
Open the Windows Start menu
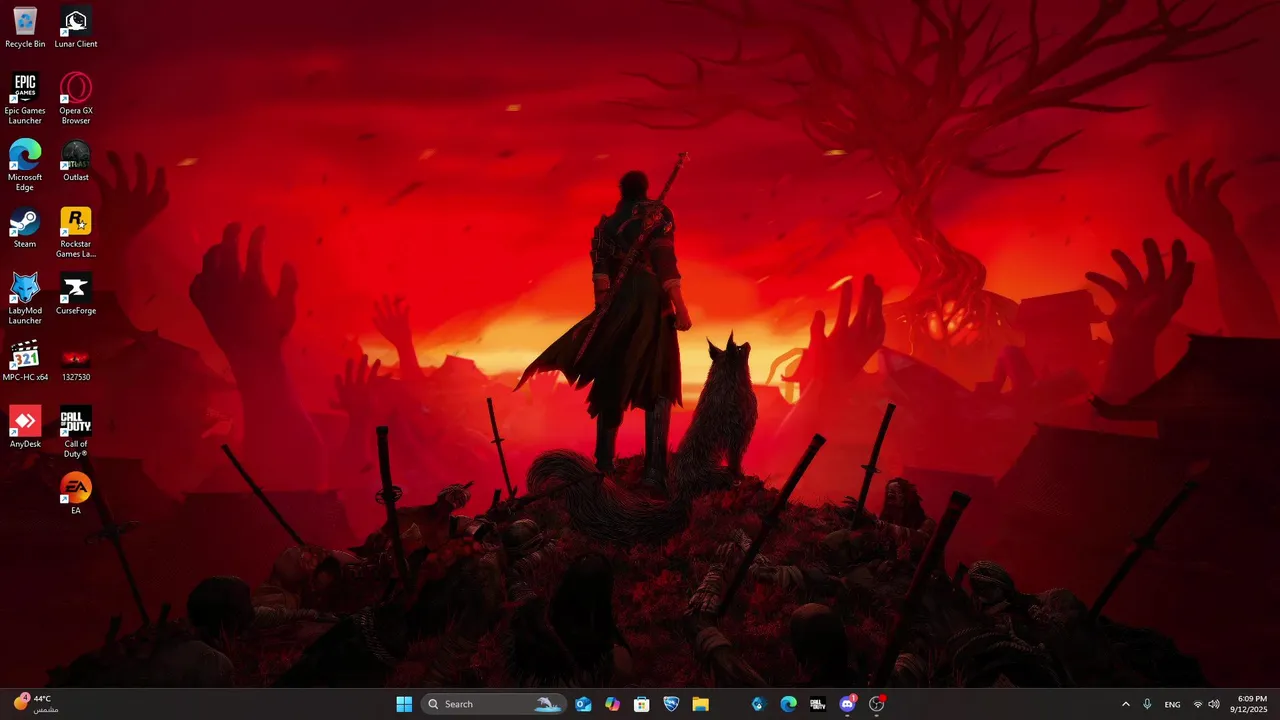point(404,704)
